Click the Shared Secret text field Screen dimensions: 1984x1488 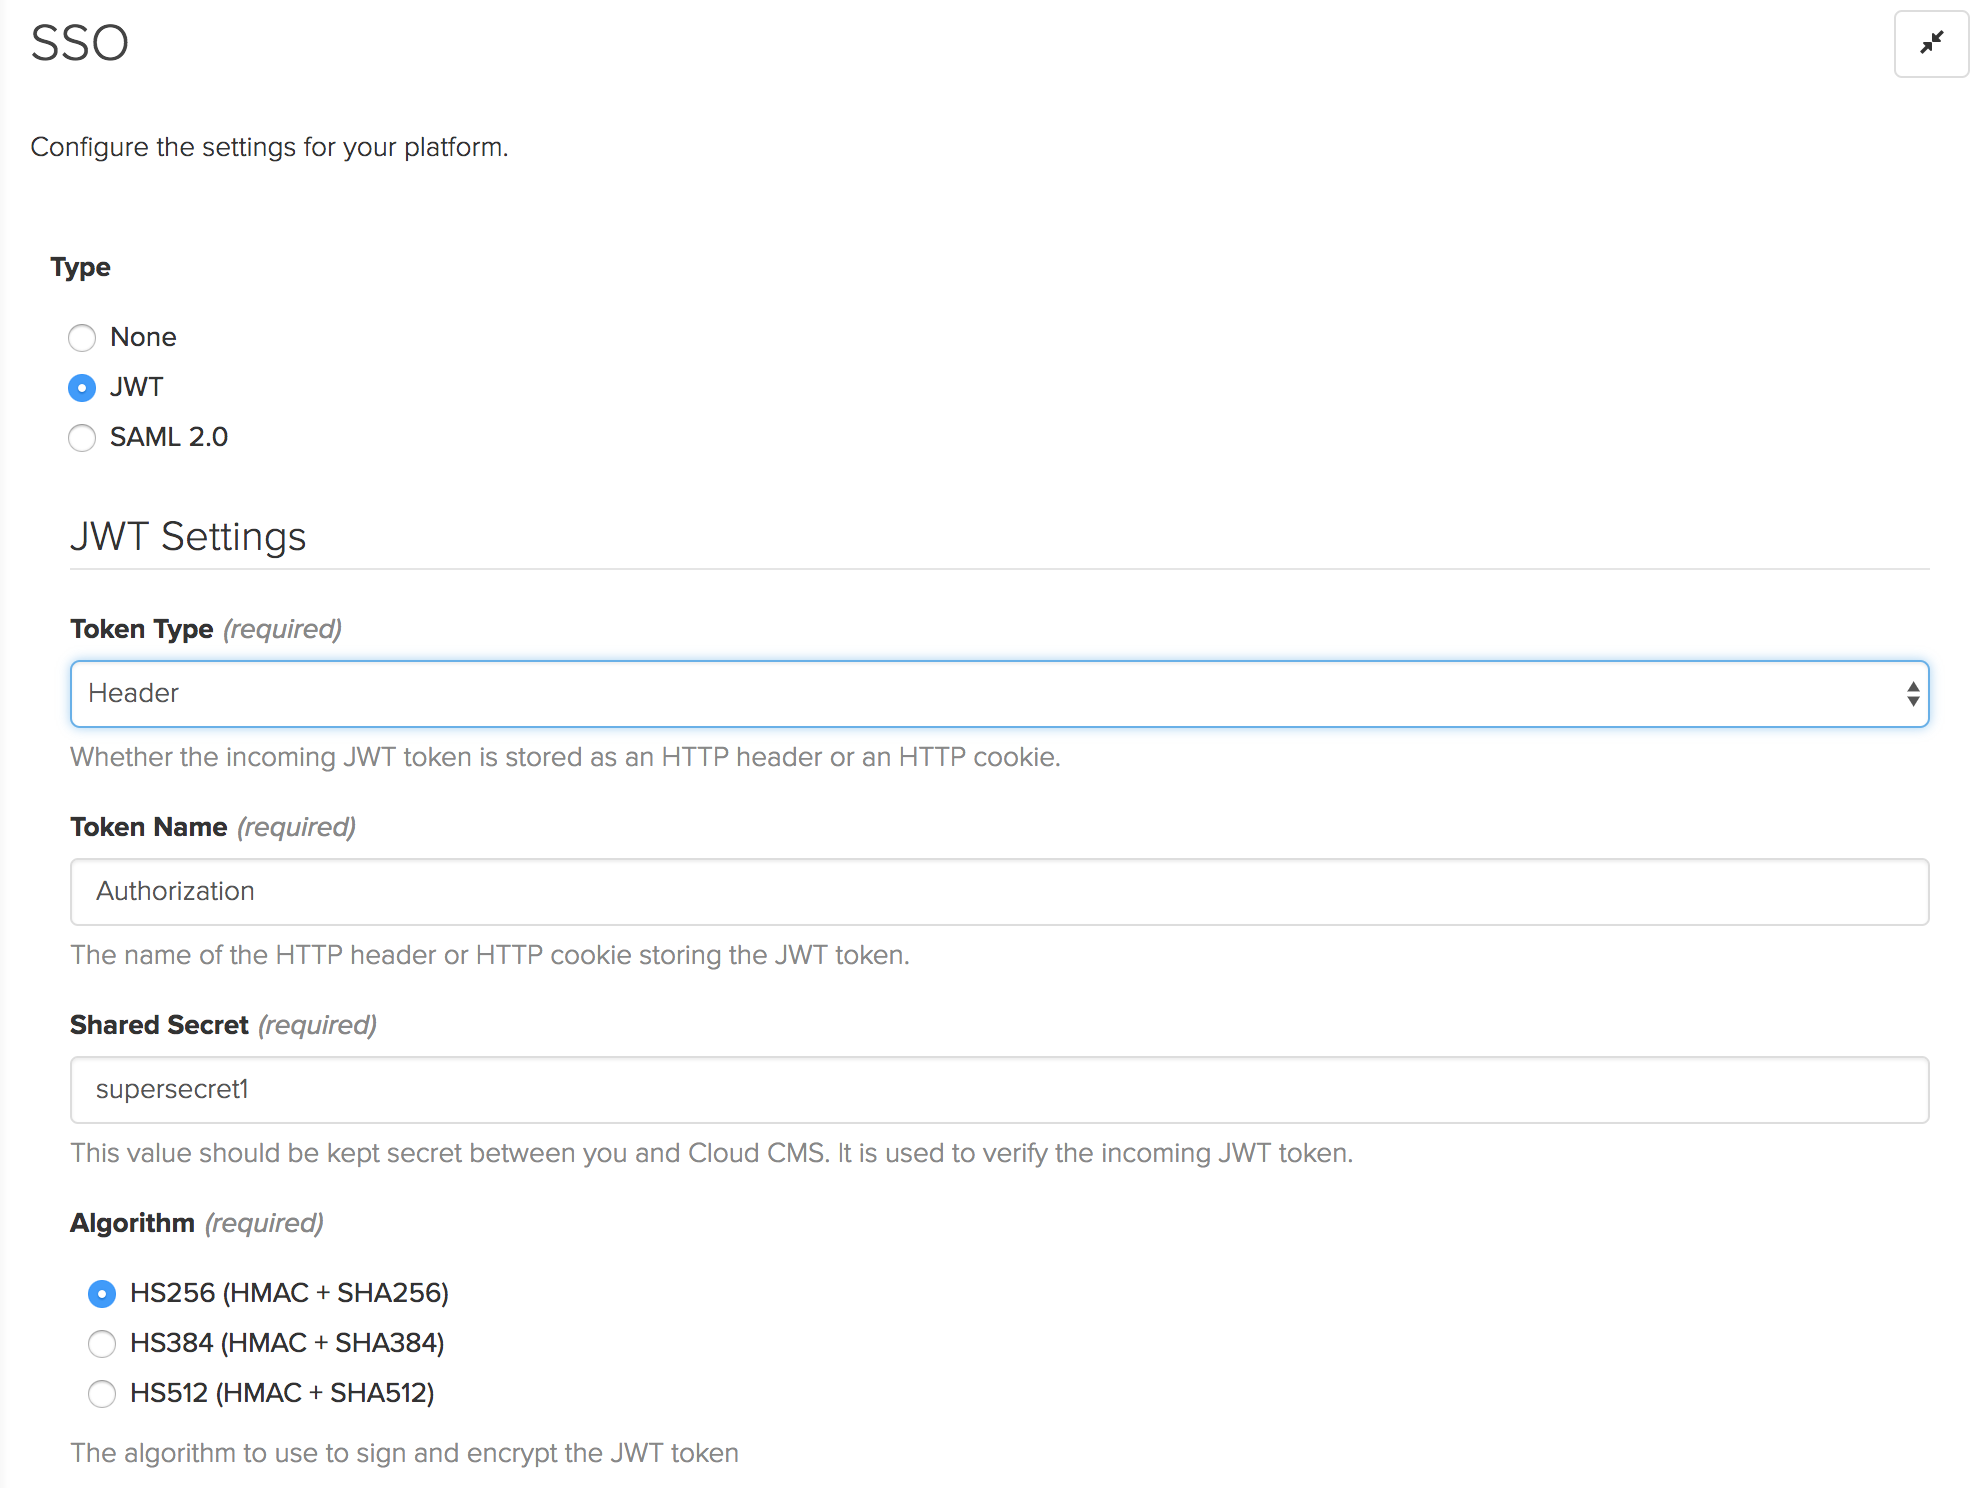tap(999, 1090)
